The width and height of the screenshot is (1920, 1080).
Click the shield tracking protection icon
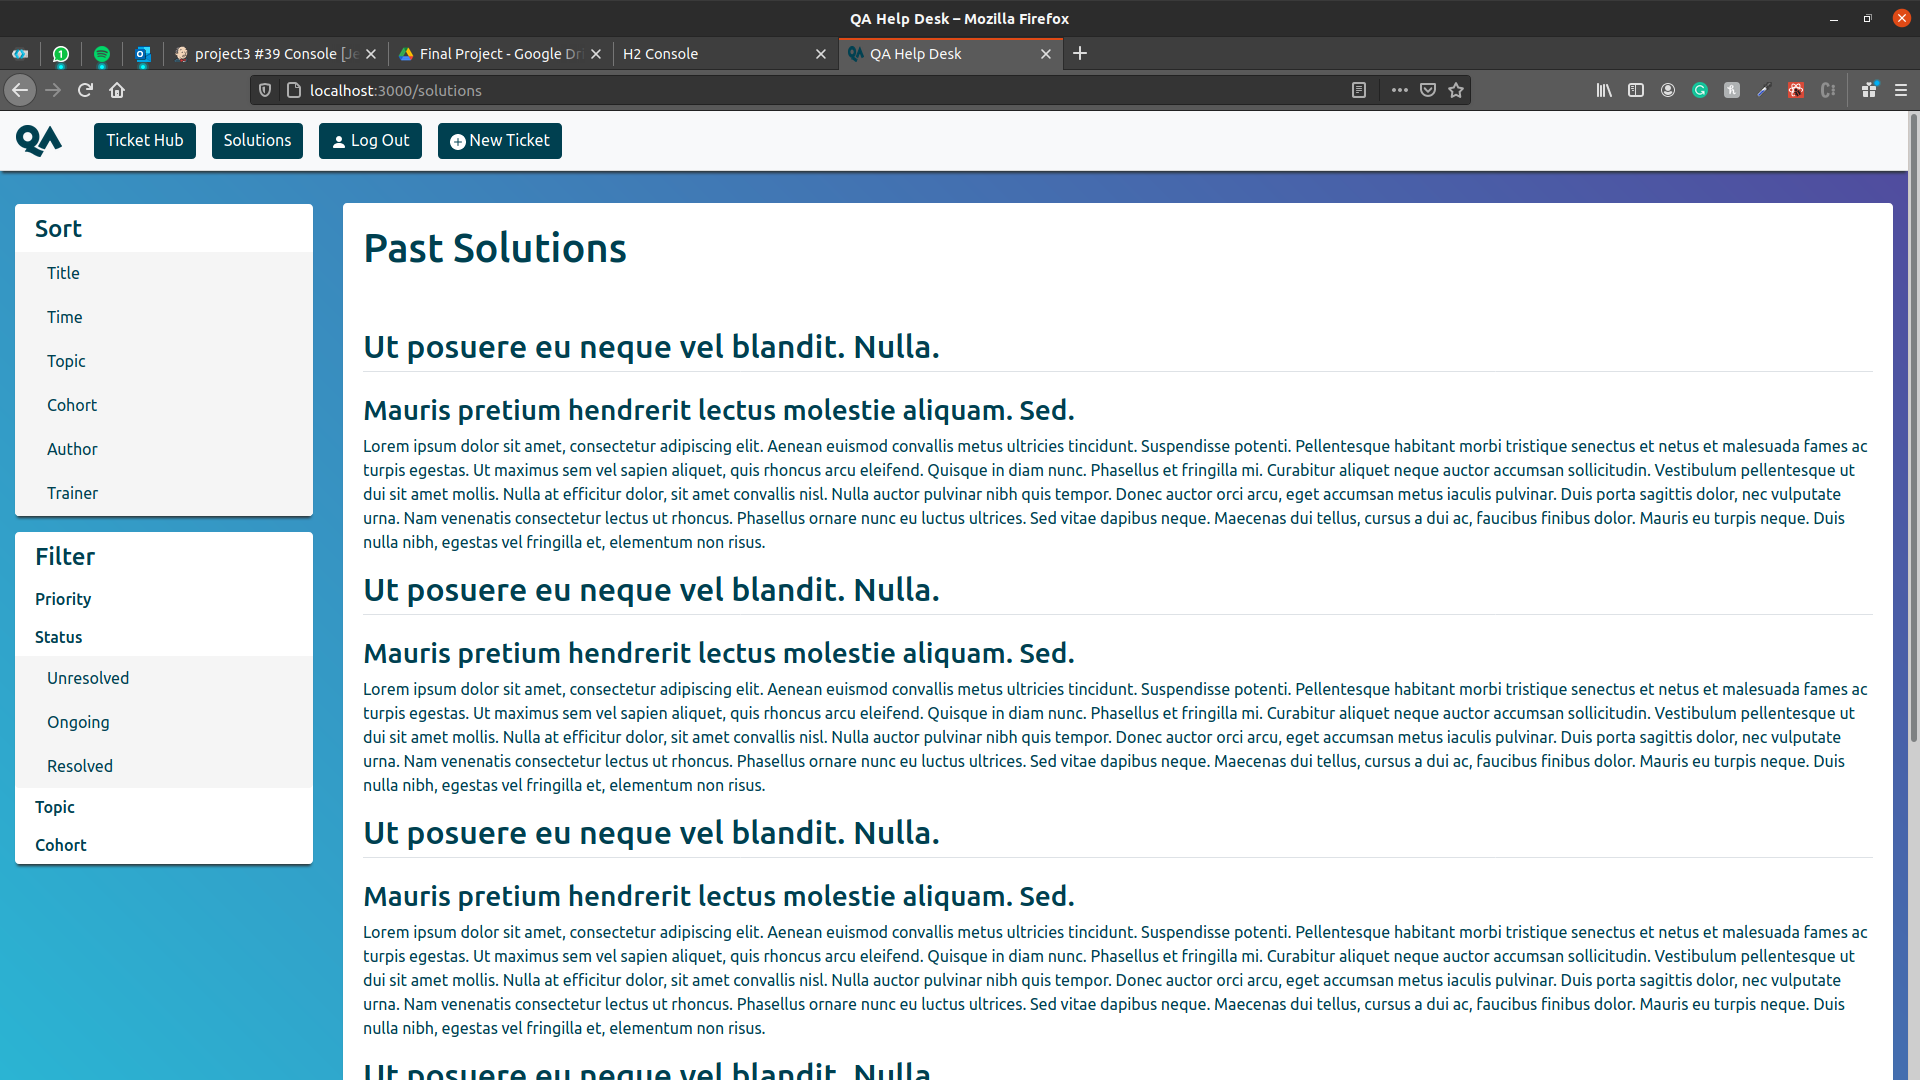point(264,90)
